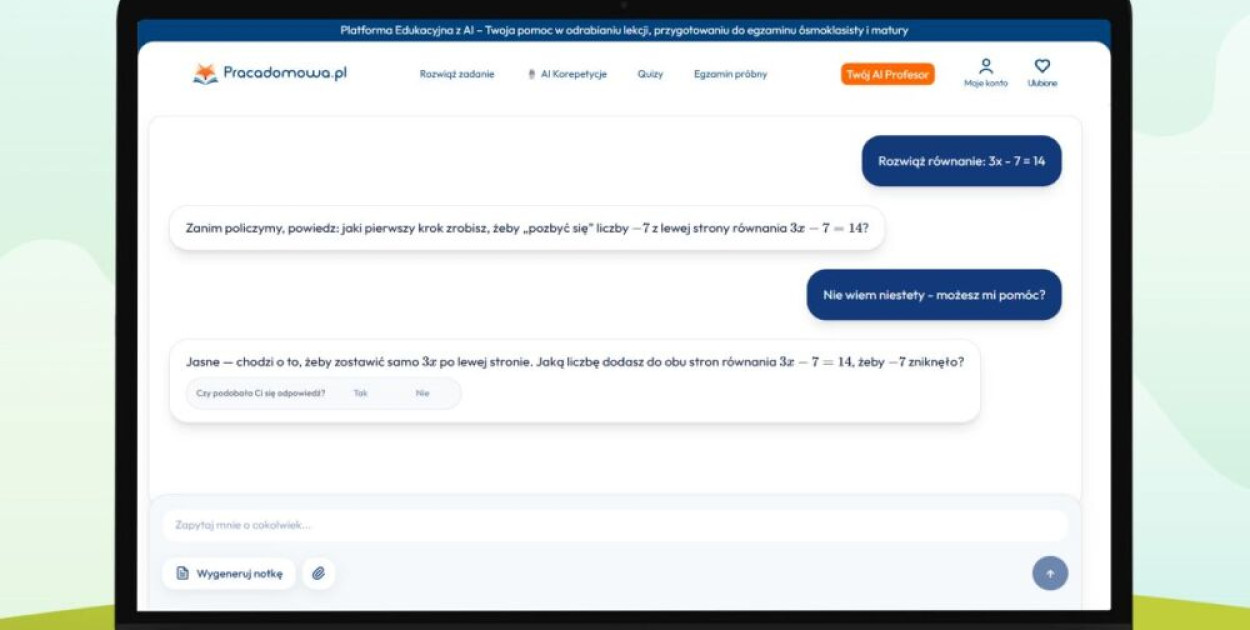Open Moje konto user profile icon
Viewport: 1250px width, 630px height.
click(985, 67)
